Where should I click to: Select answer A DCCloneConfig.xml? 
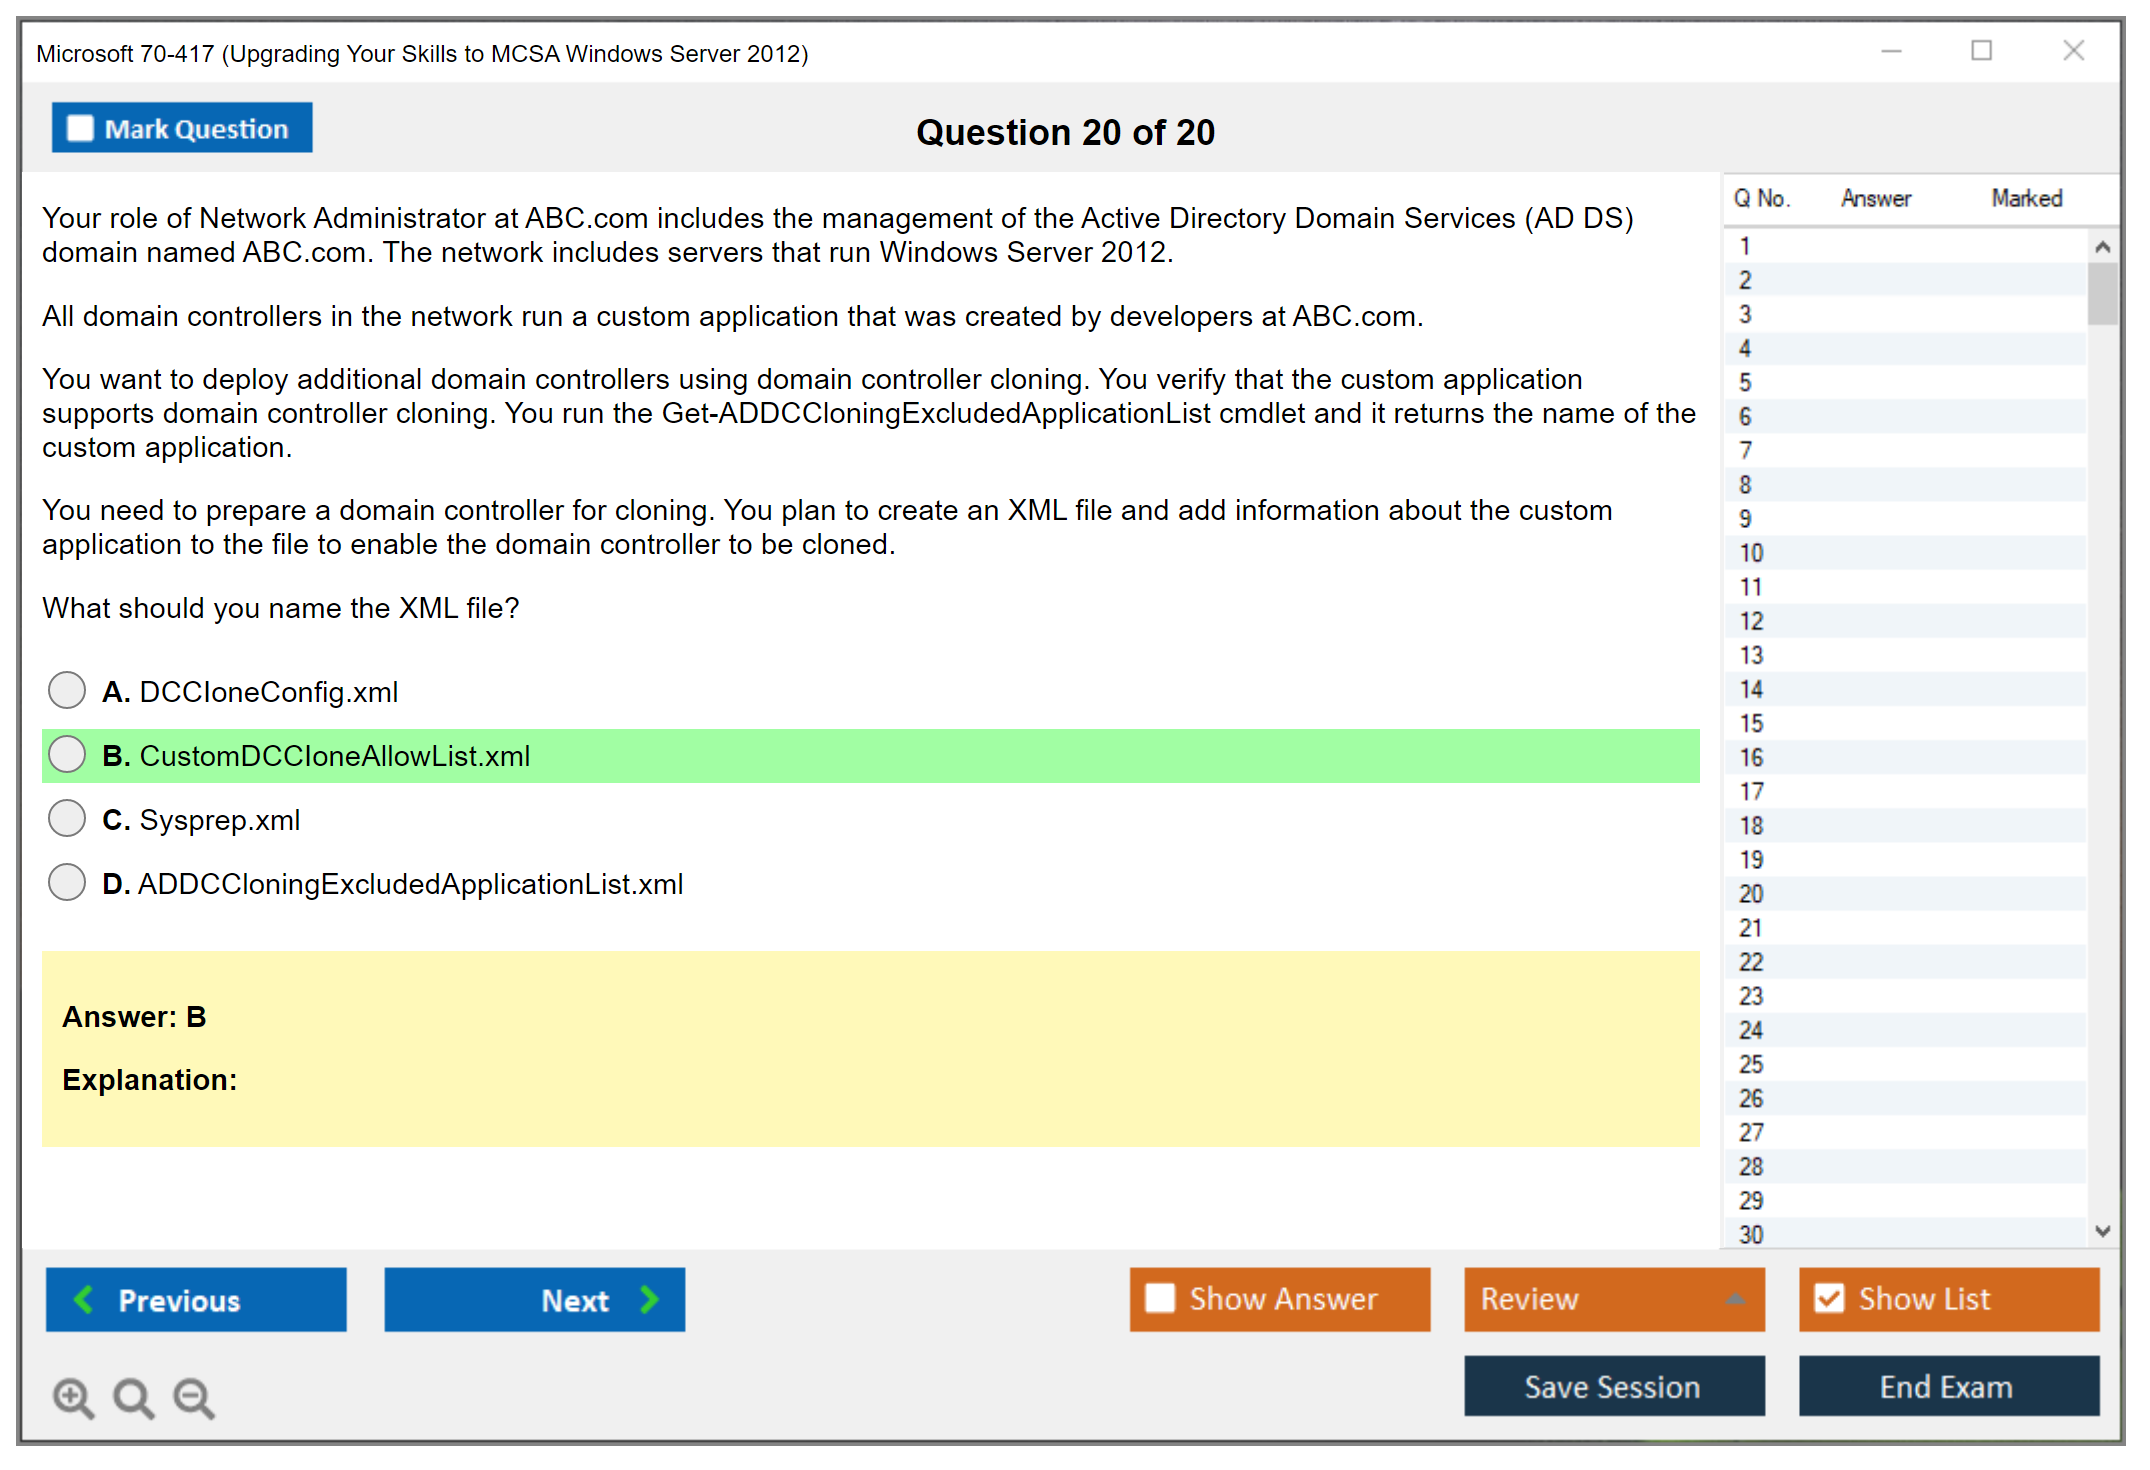(67, 690)
